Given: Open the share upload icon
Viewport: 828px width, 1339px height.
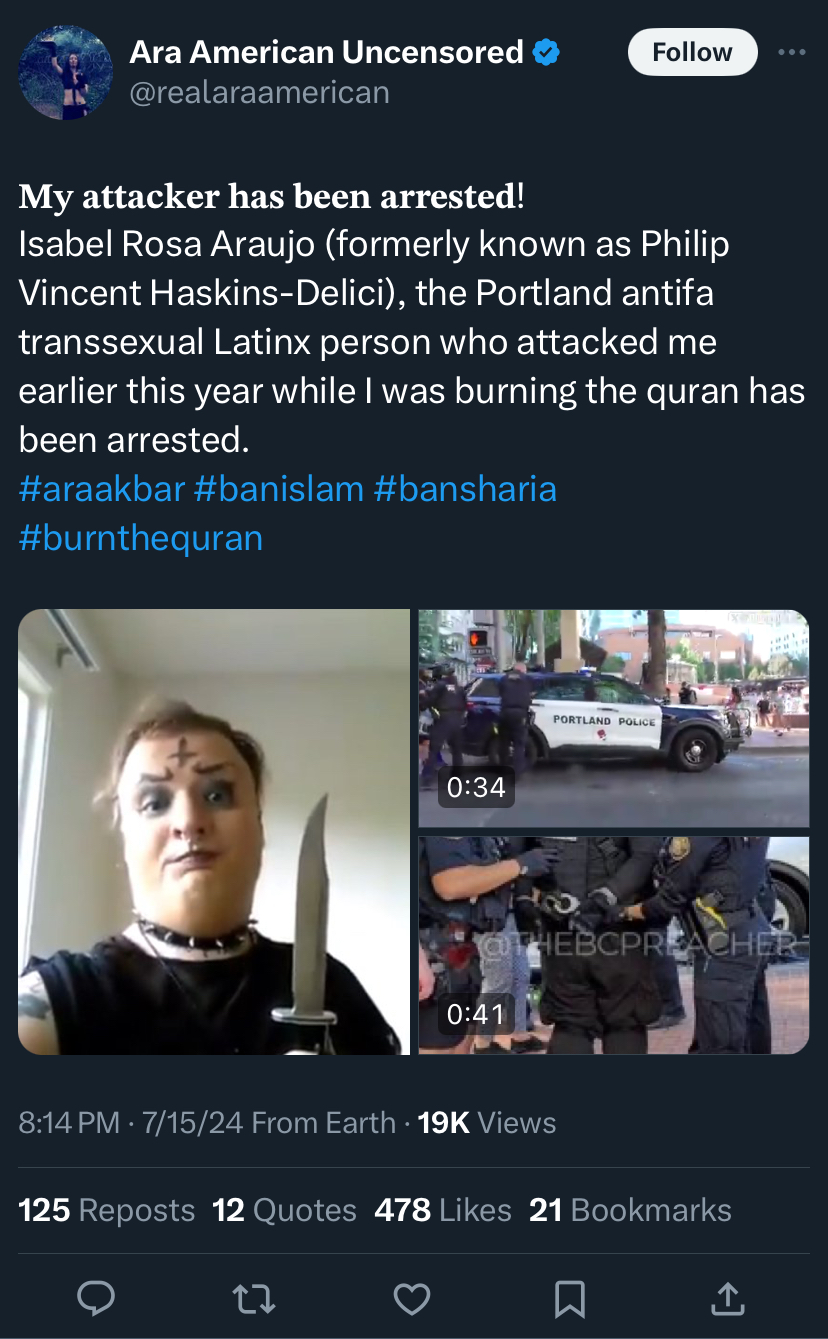Looking at the screenshot, I should point(727,1297).
